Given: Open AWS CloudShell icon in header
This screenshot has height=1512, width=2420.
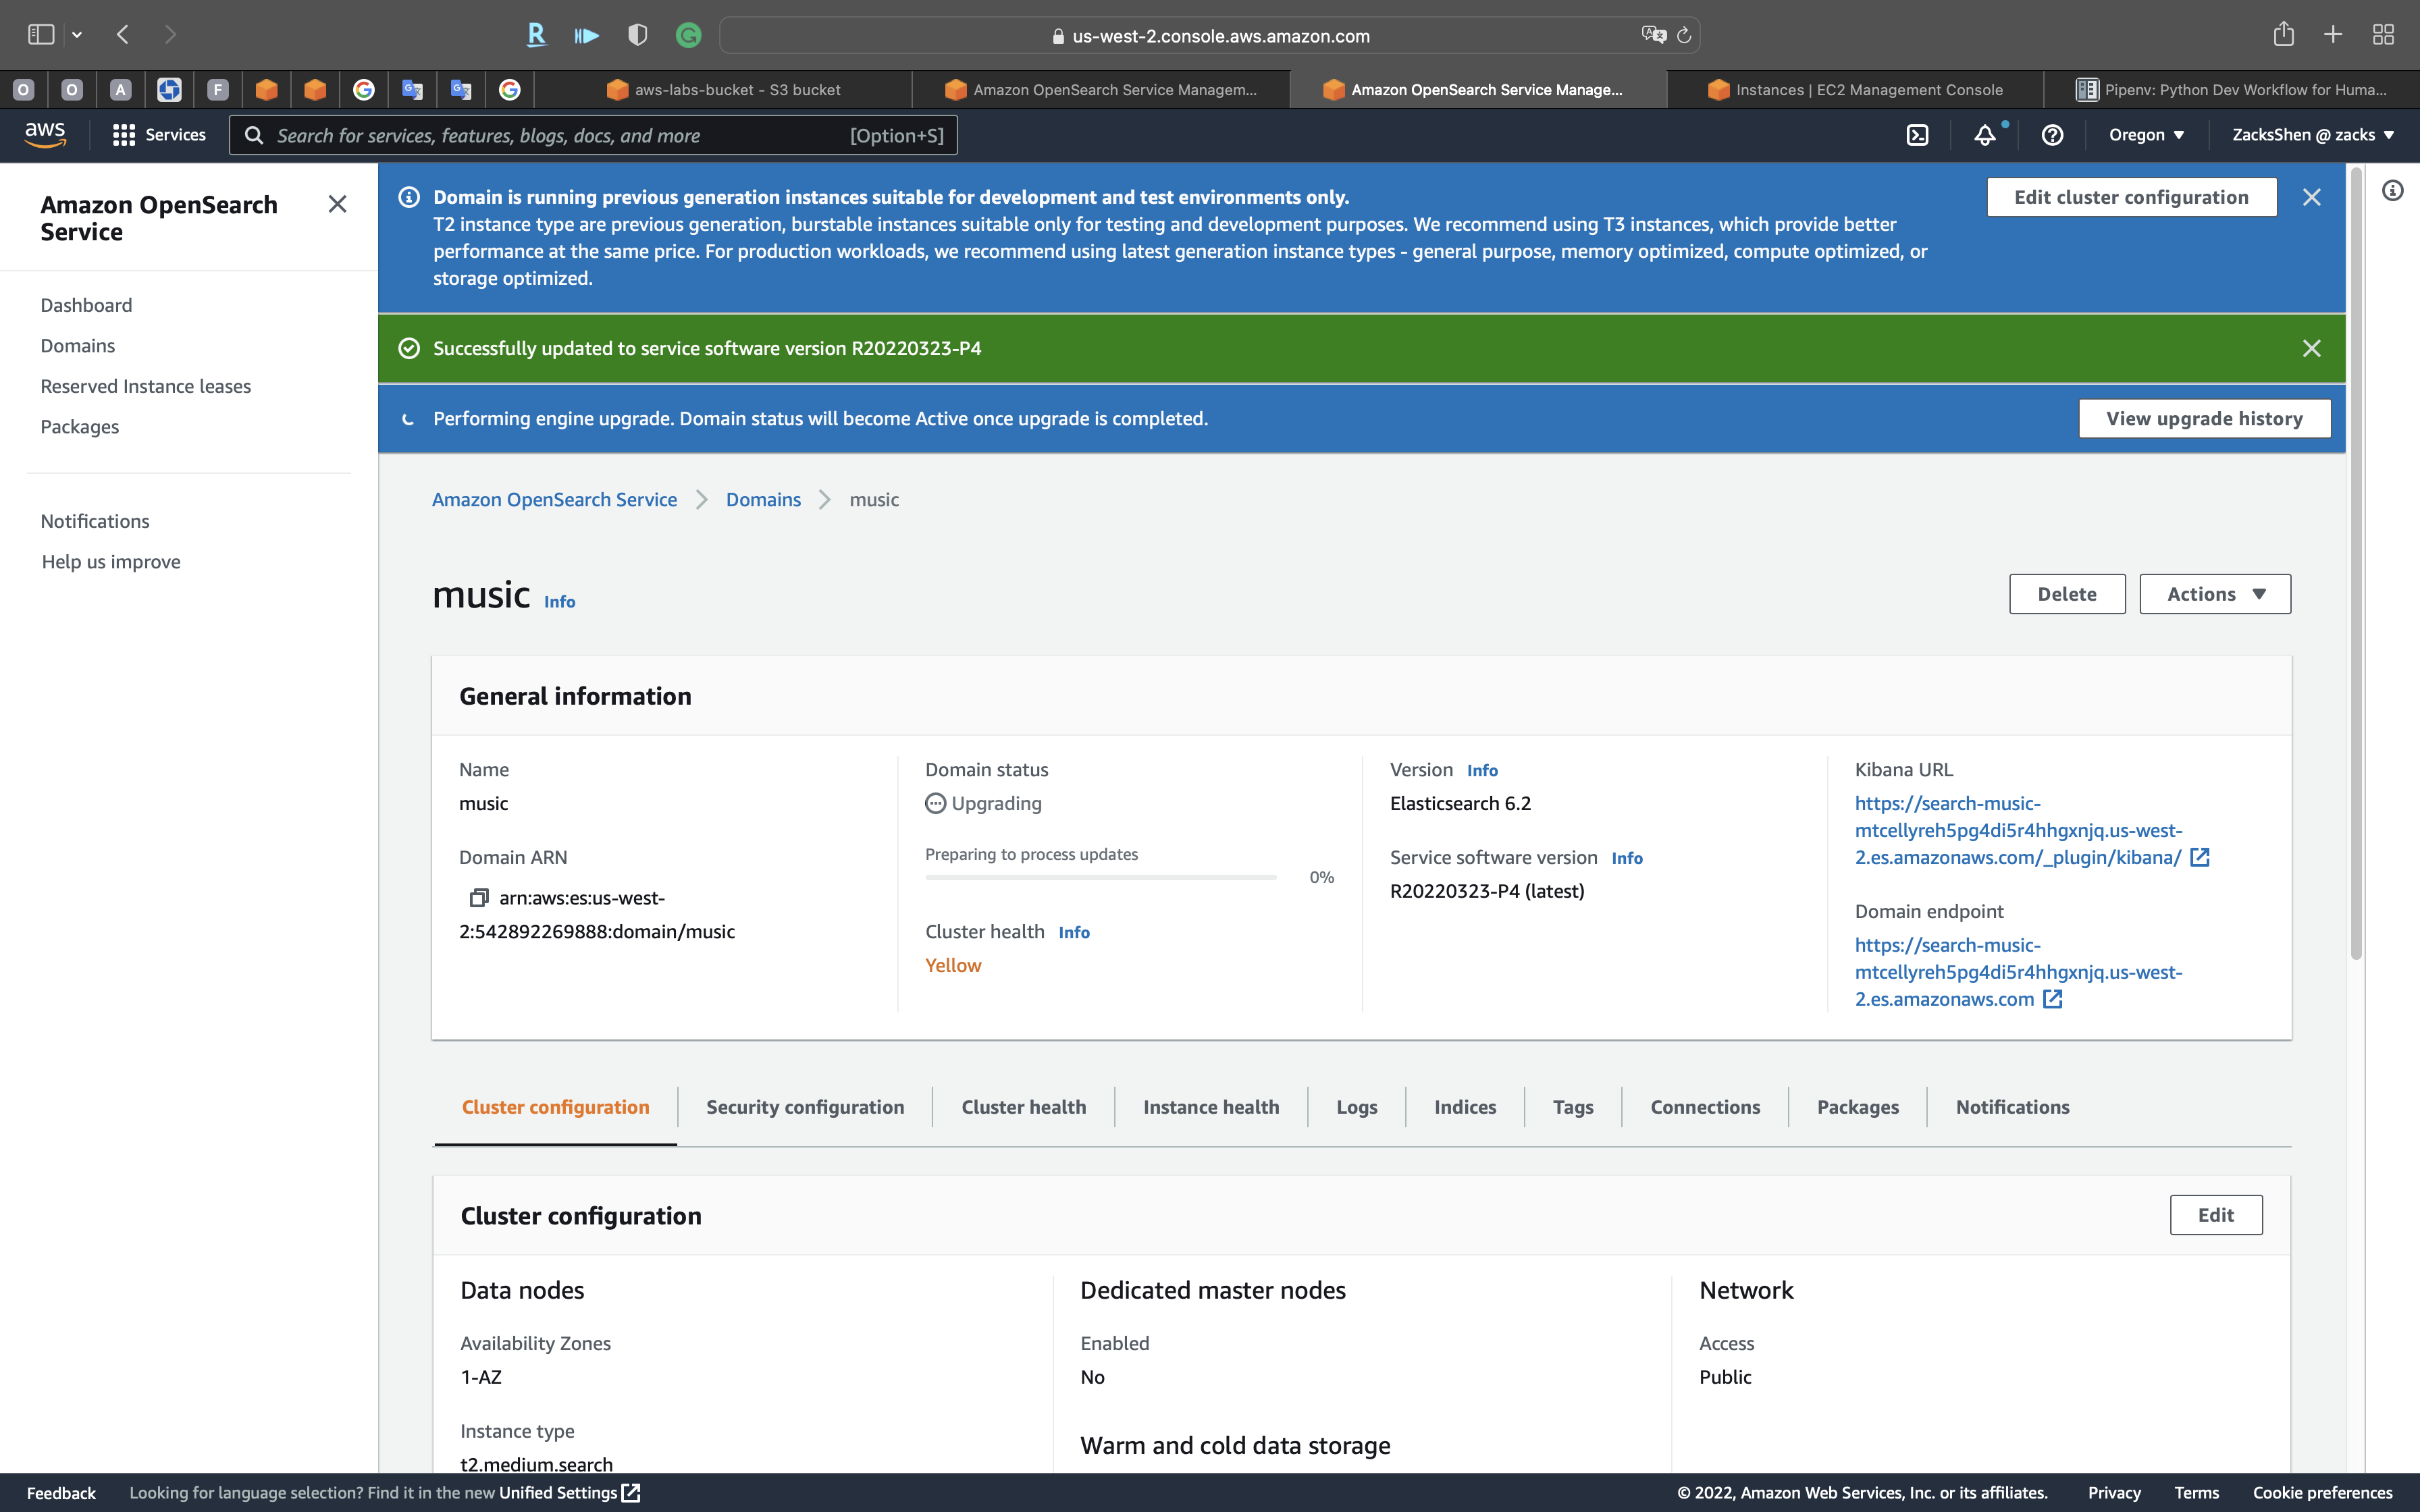Looking at the screenshot, I should coord(1916,135).
